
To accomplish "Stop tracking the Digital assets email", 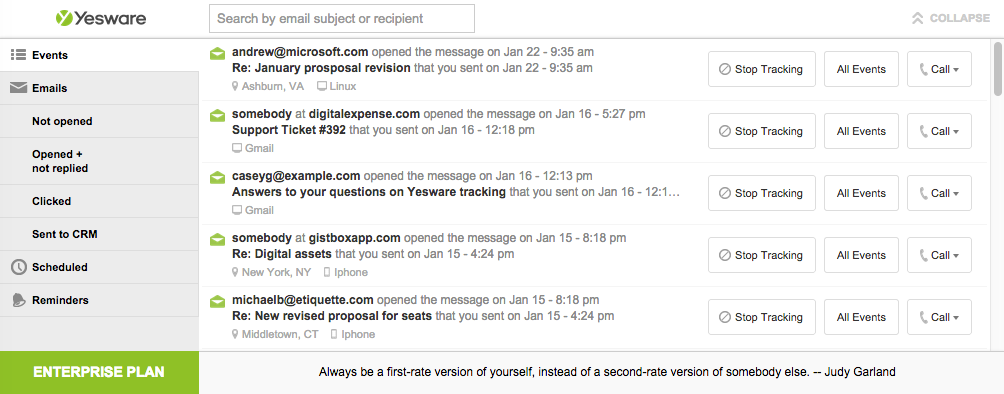I will tap(761, 255).
